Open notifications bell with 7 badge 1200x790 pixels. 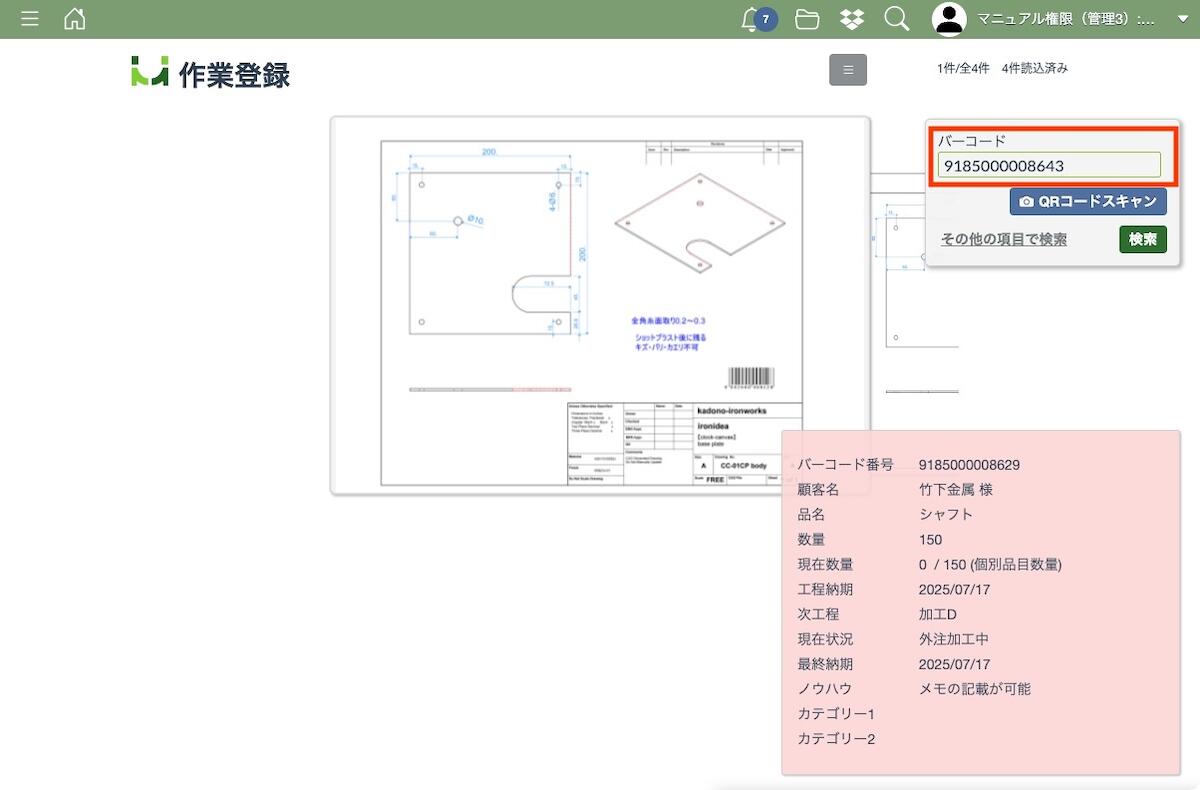tap(753, 19)
